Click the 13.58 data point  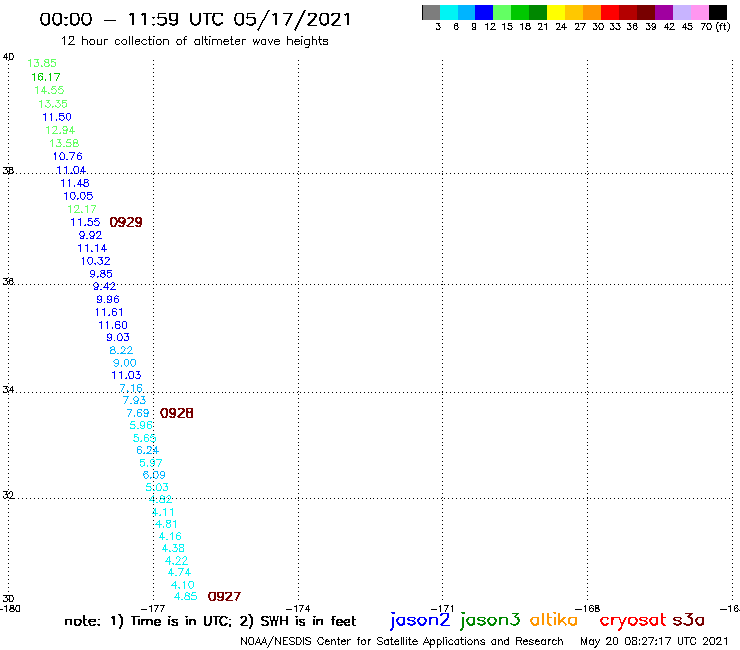[x=64, y=143]
